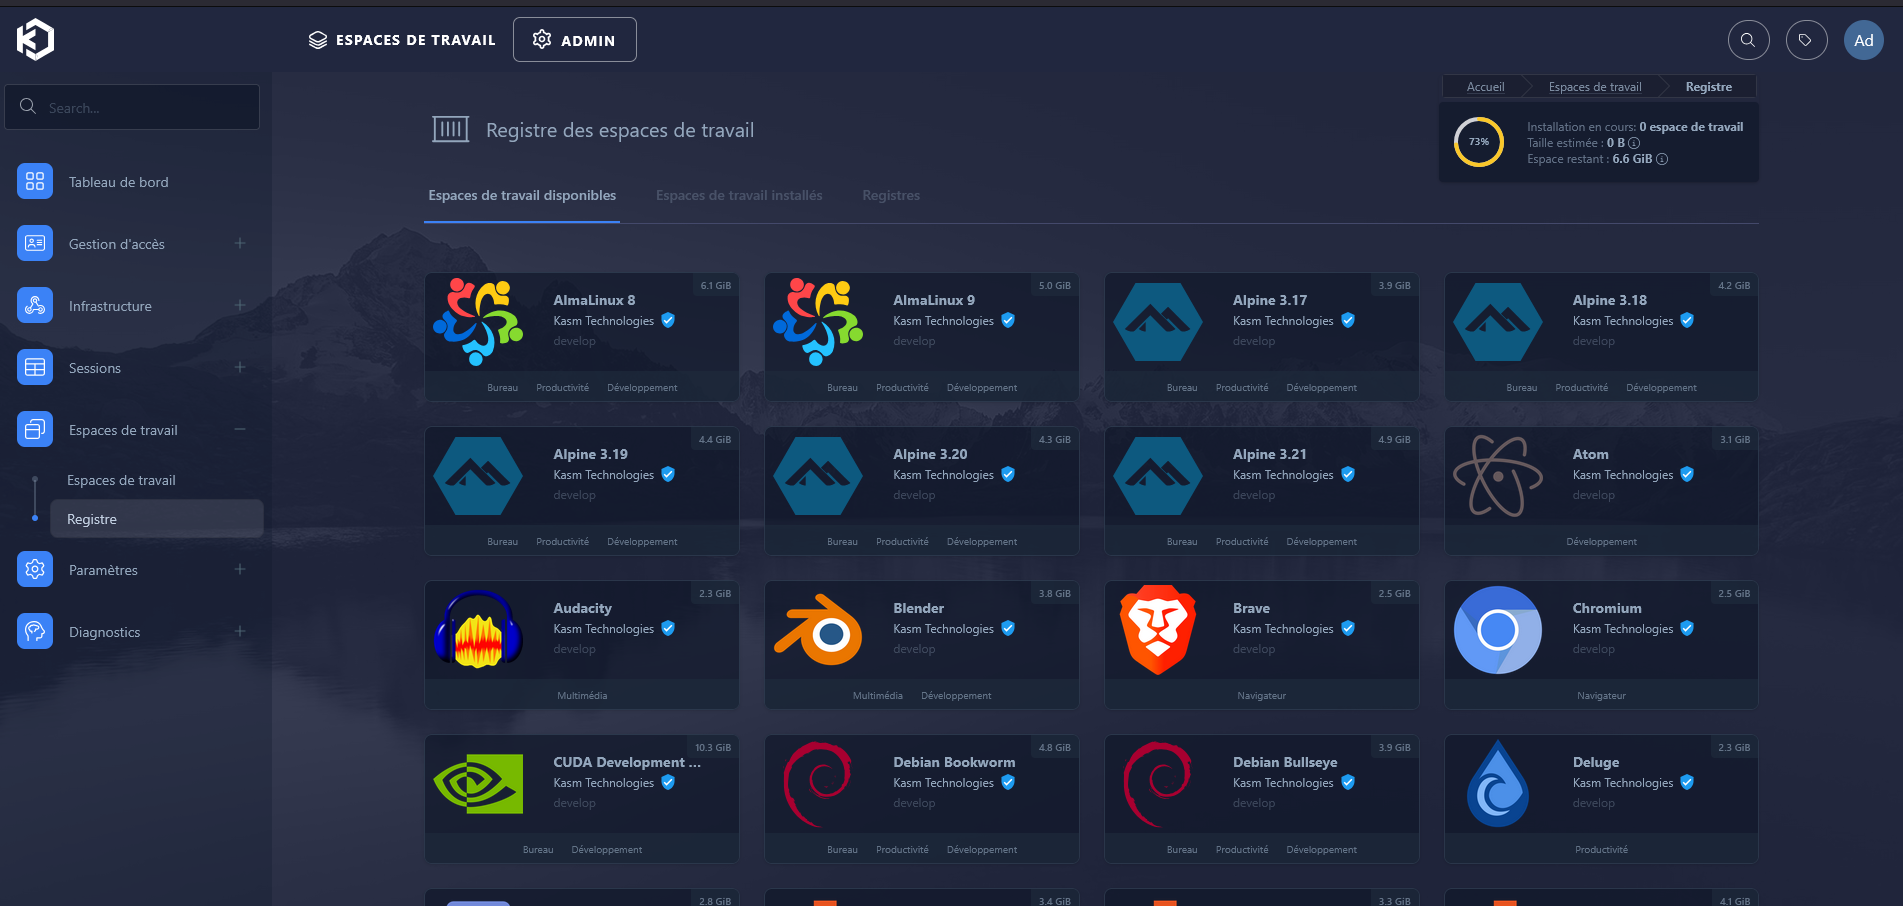
Task: Click the Alpine 3.19 hexagon logo
Action: 478,476
